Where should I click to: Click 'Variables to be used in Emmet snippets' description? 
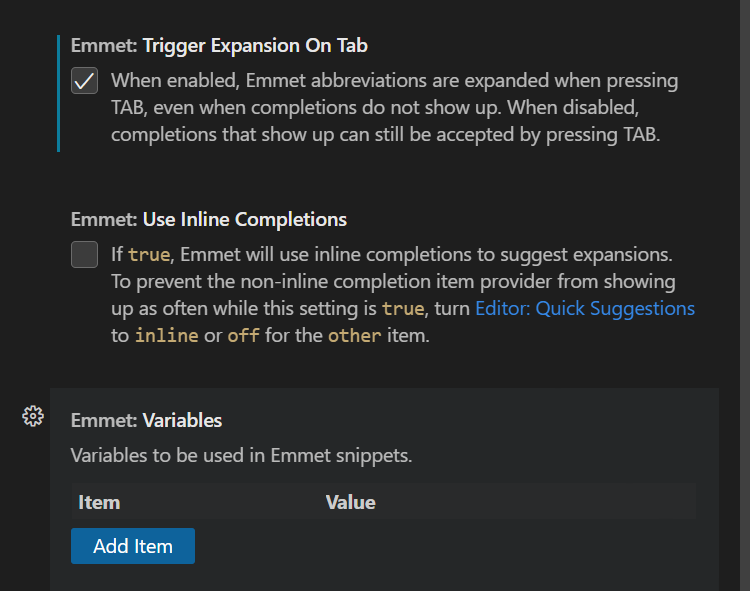241,455
